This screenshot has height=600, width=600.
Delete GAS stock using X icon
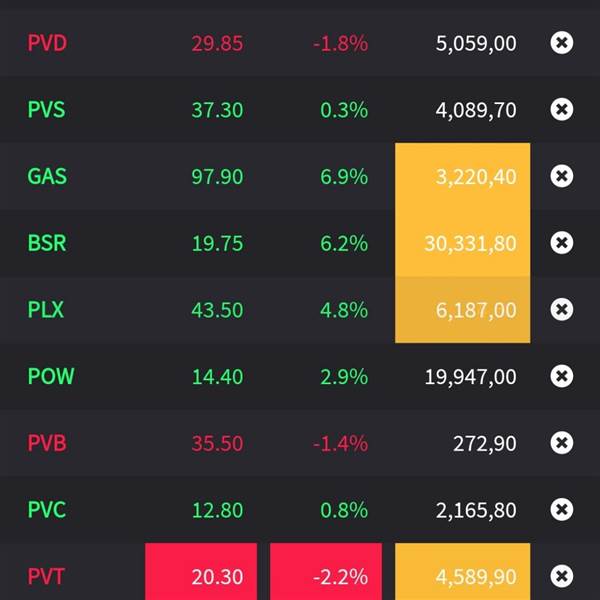pyautogui.click(x=562, y=176)
